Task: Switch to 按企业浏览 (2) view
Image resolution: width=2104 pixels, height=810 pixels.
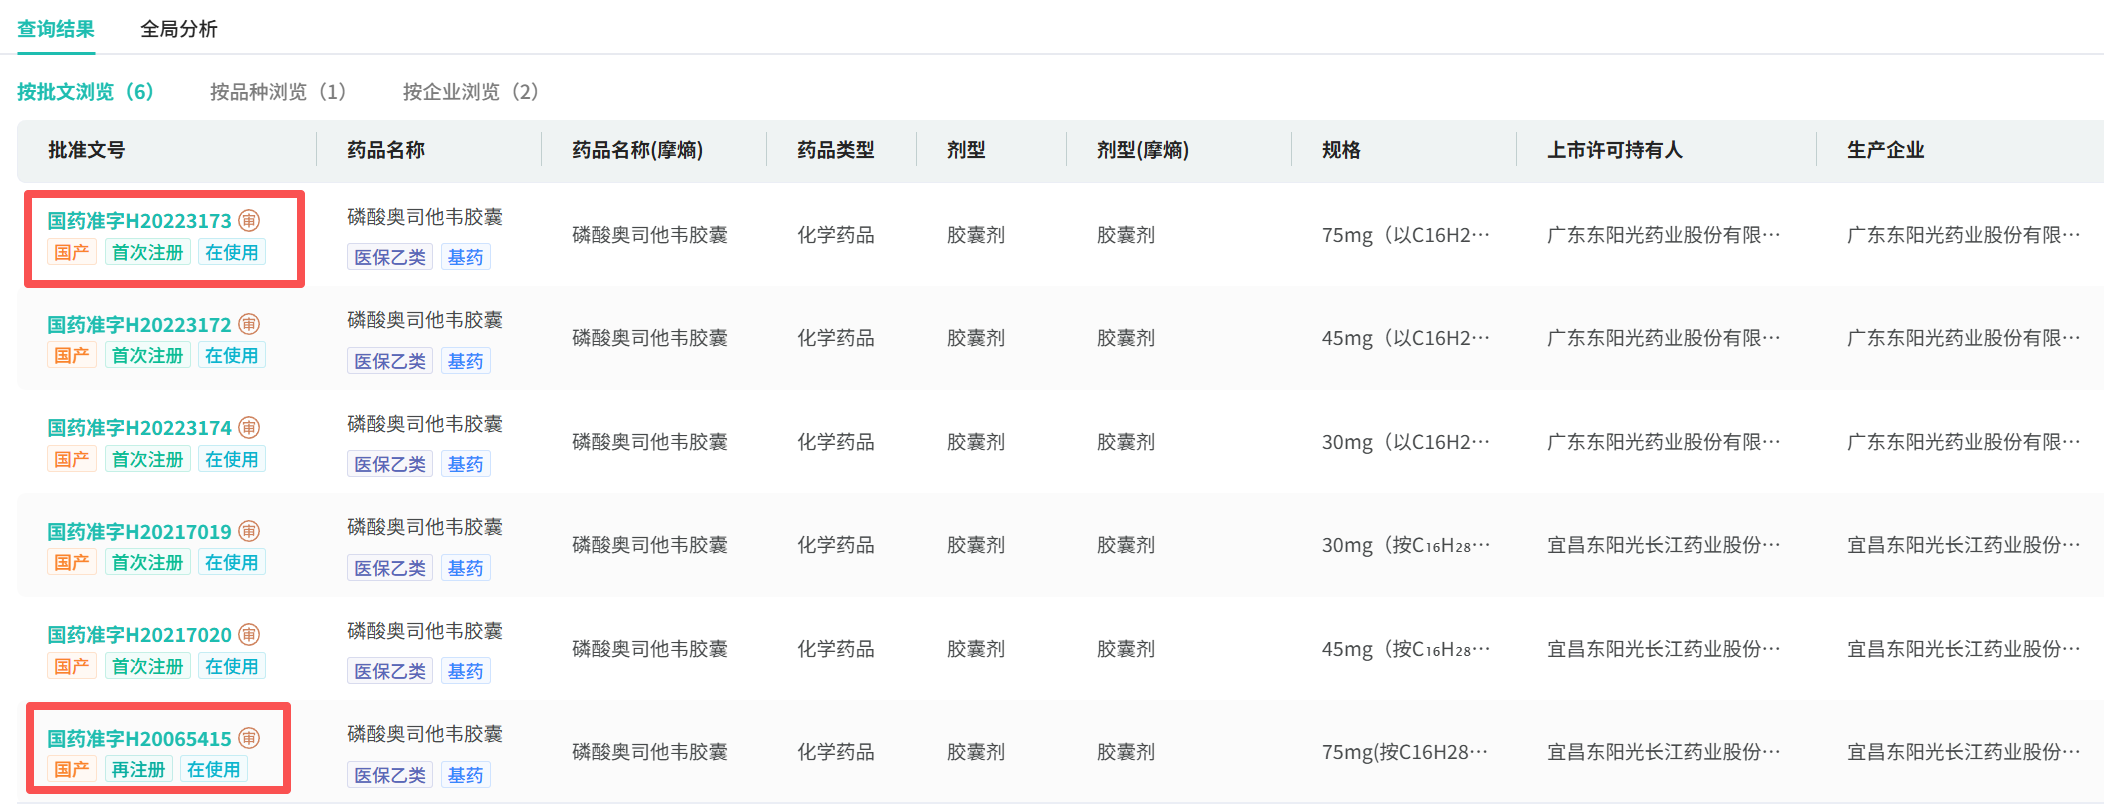Action: [x=471, y=92]
